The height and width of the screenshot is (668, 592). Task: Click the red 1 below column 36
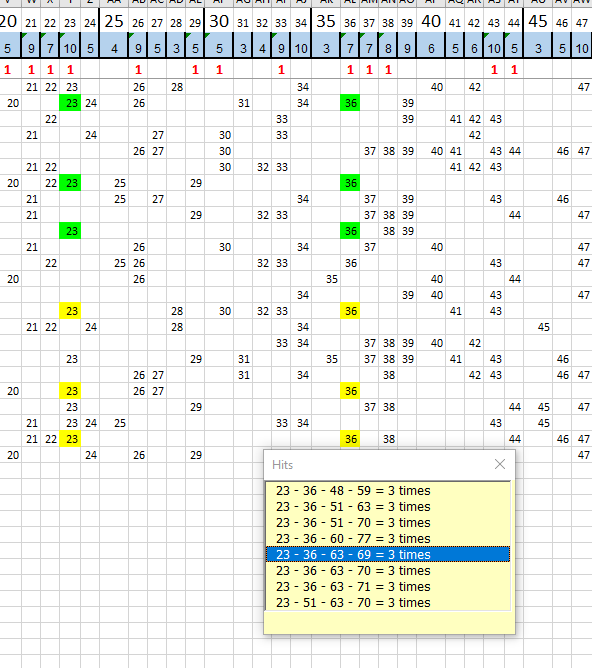[350, 69]
